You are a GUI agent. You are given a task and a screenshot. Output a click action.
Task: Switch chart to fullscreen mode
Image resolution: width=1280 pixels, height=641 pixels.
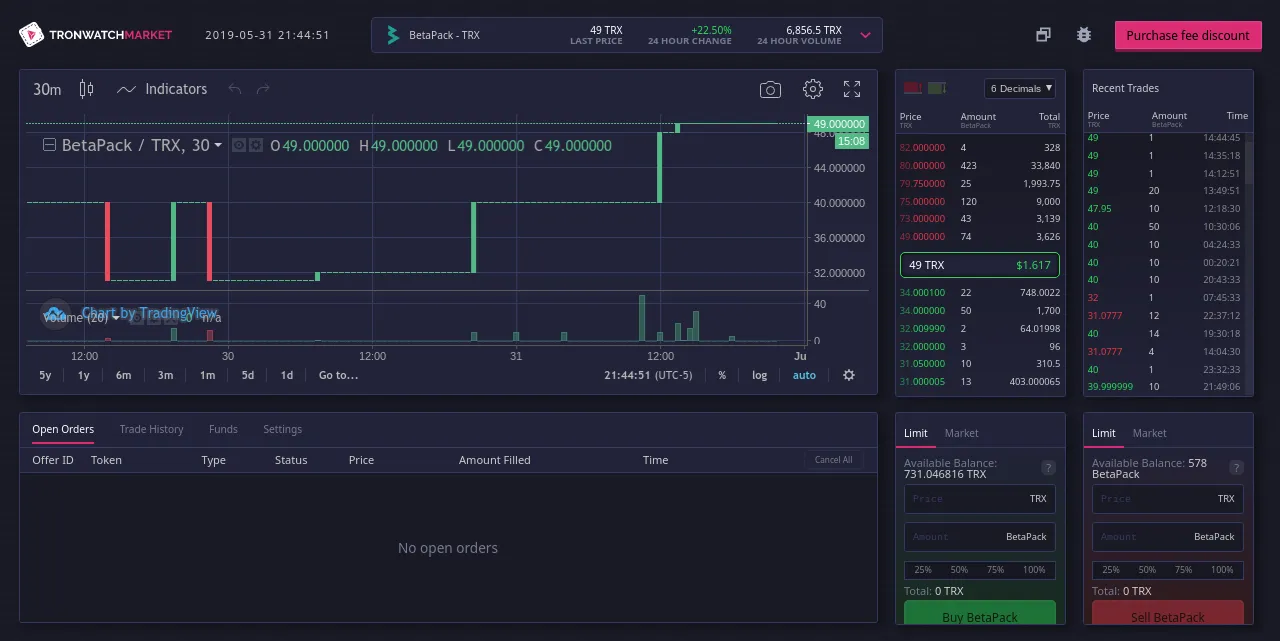[x=852, y=89]
